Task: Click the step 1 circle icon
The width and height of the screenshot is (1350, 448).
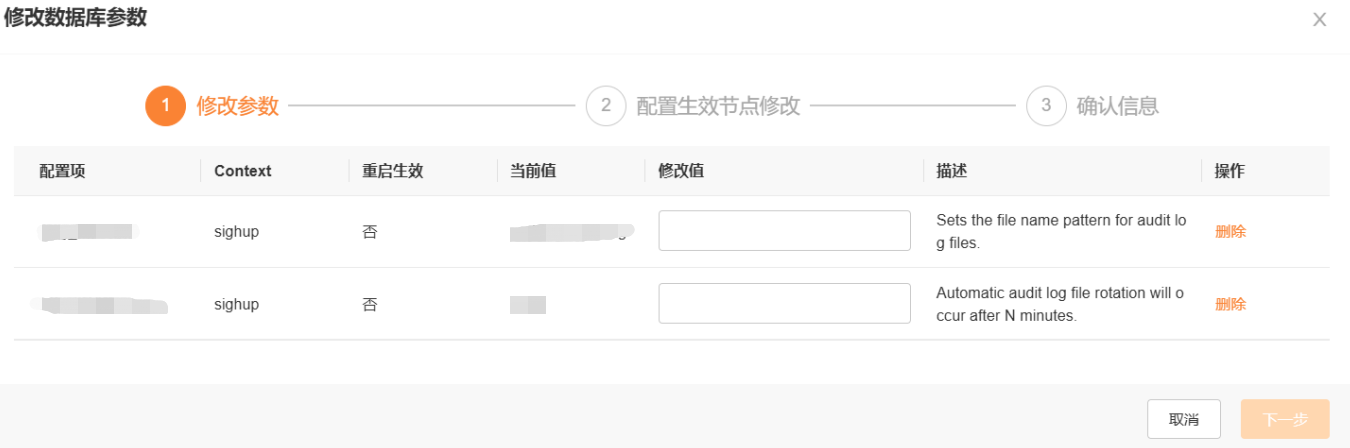Action: point(165,106)
